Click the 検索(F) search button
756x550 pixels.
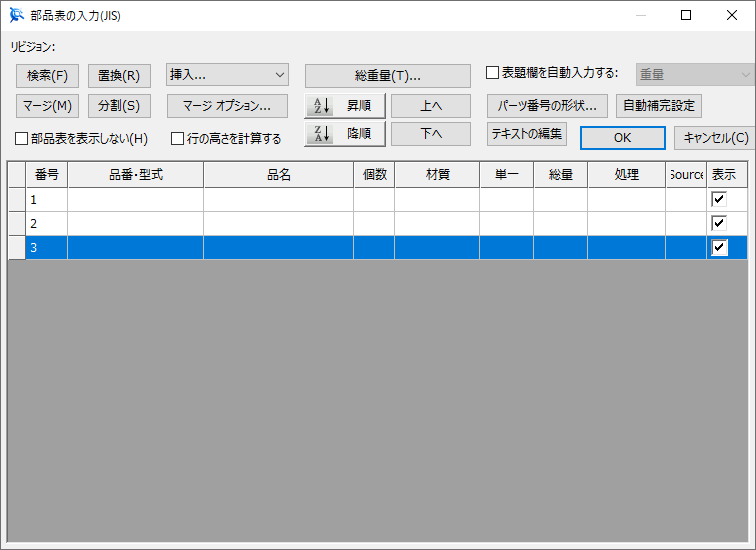47,76
